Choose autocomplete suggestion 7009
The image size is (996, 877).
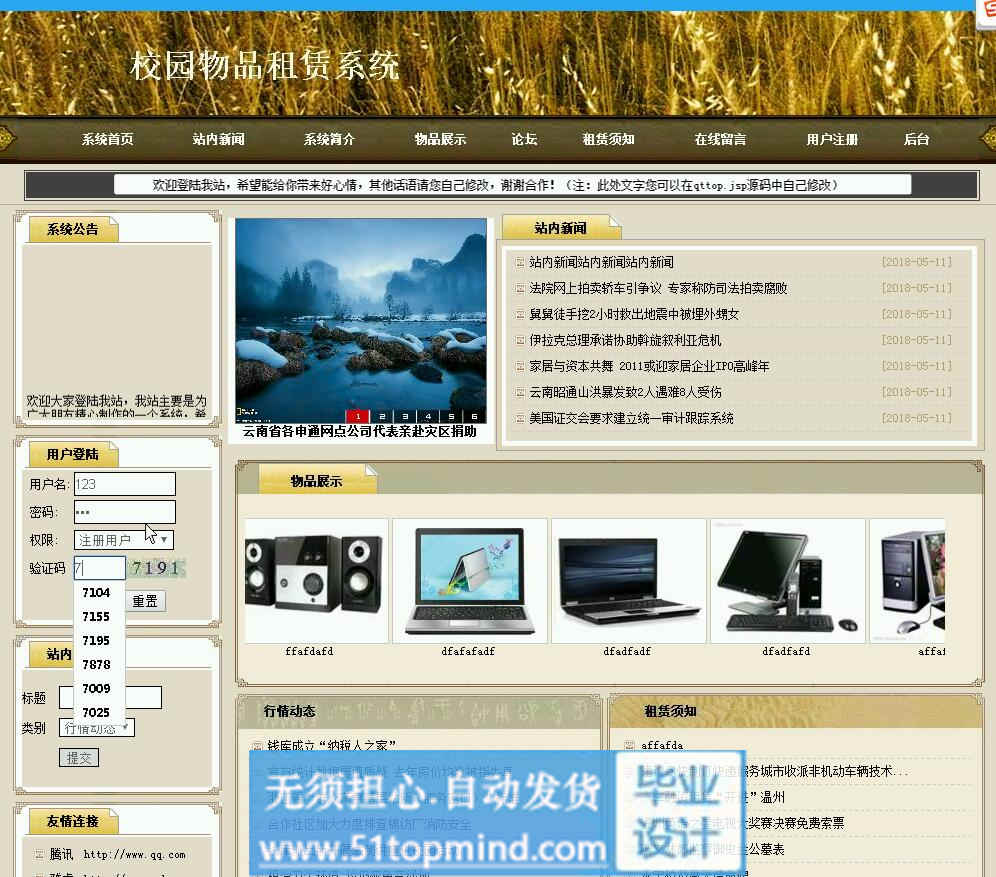pos(96,688)
